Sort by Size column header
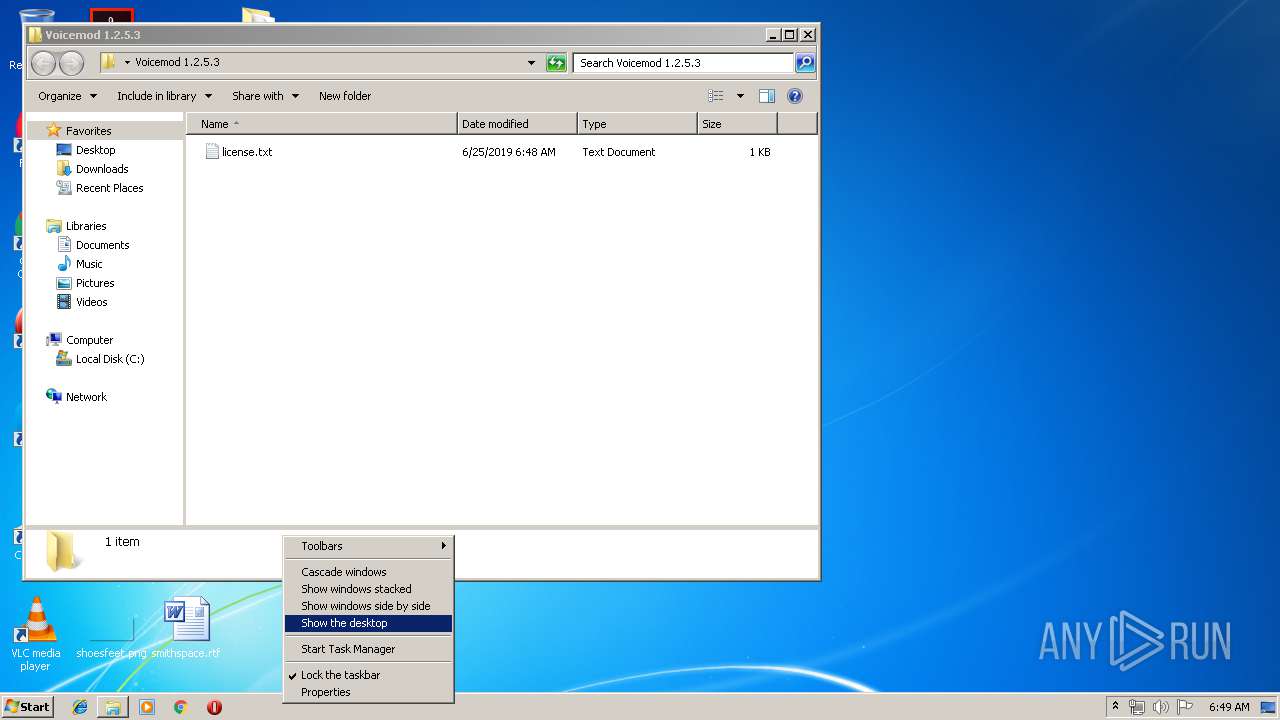Screen dimensions: 1280x720 pyautogui.click(x=737, y=124)
